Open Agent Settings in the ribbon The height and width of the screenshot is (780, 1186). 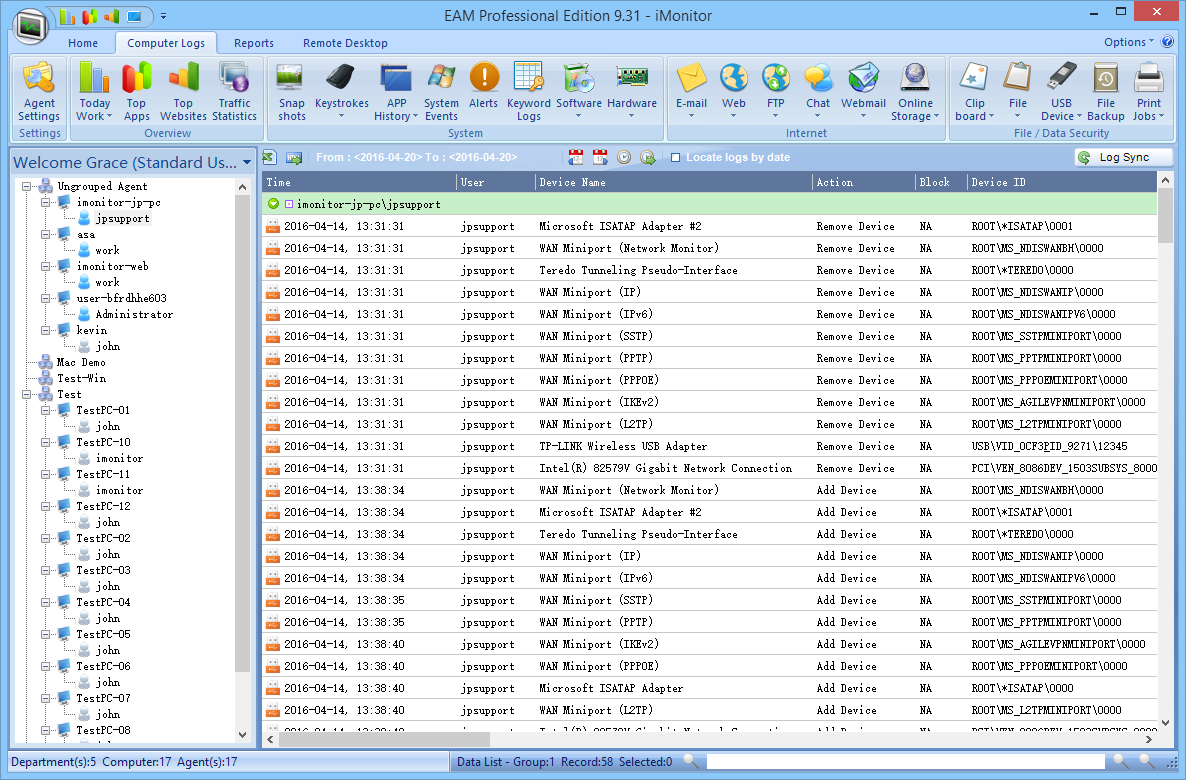[39, 91]
